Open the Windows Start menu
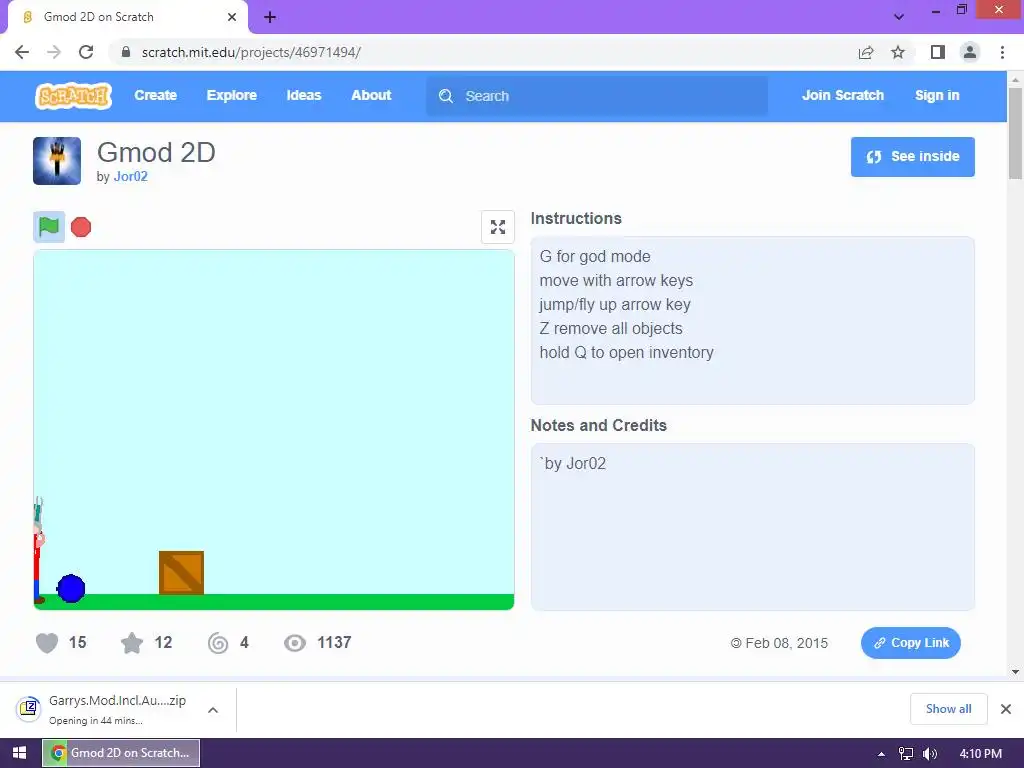This screenshot has height=768, width=1024. point(20,753)
